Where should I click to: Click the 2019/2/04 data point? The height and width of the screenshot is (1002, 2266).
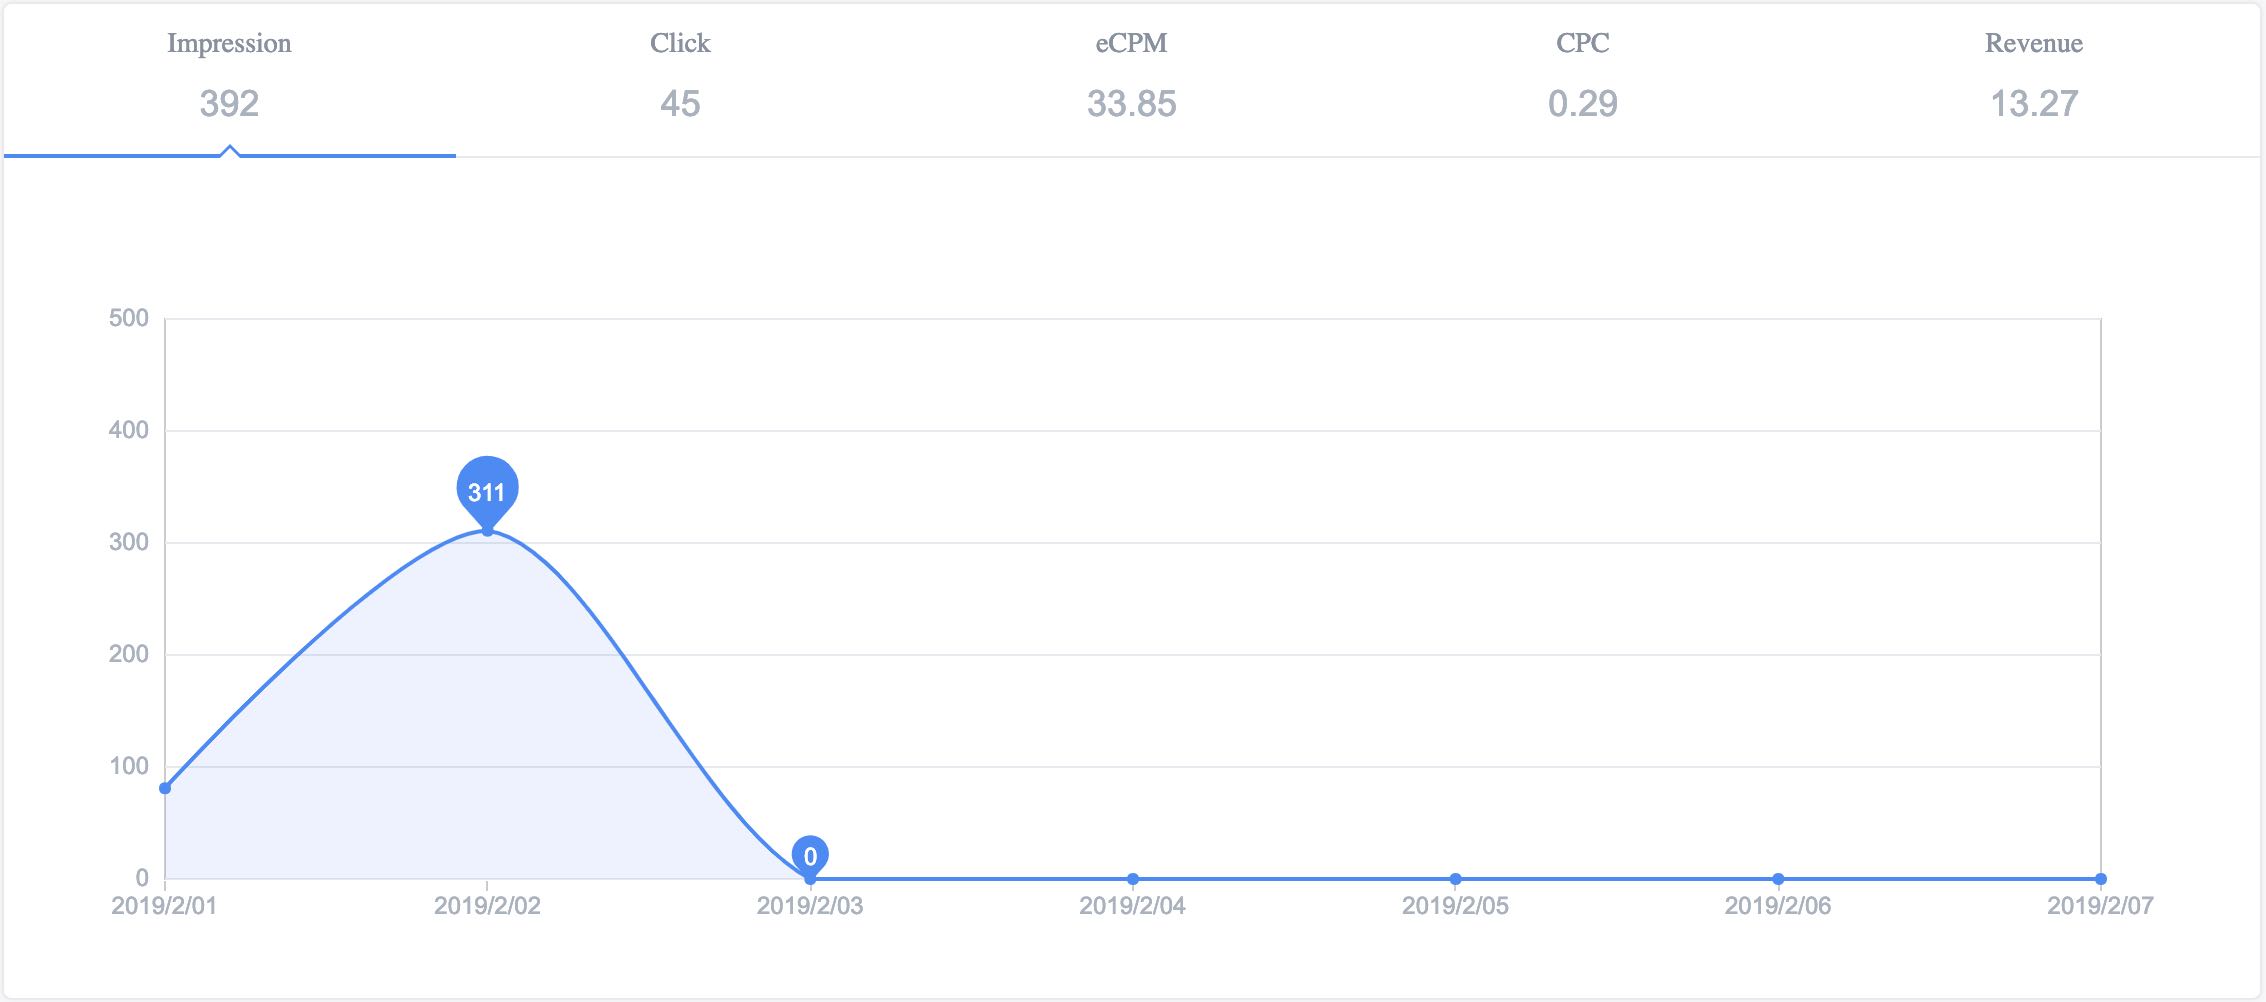[x=1132, y=879]
